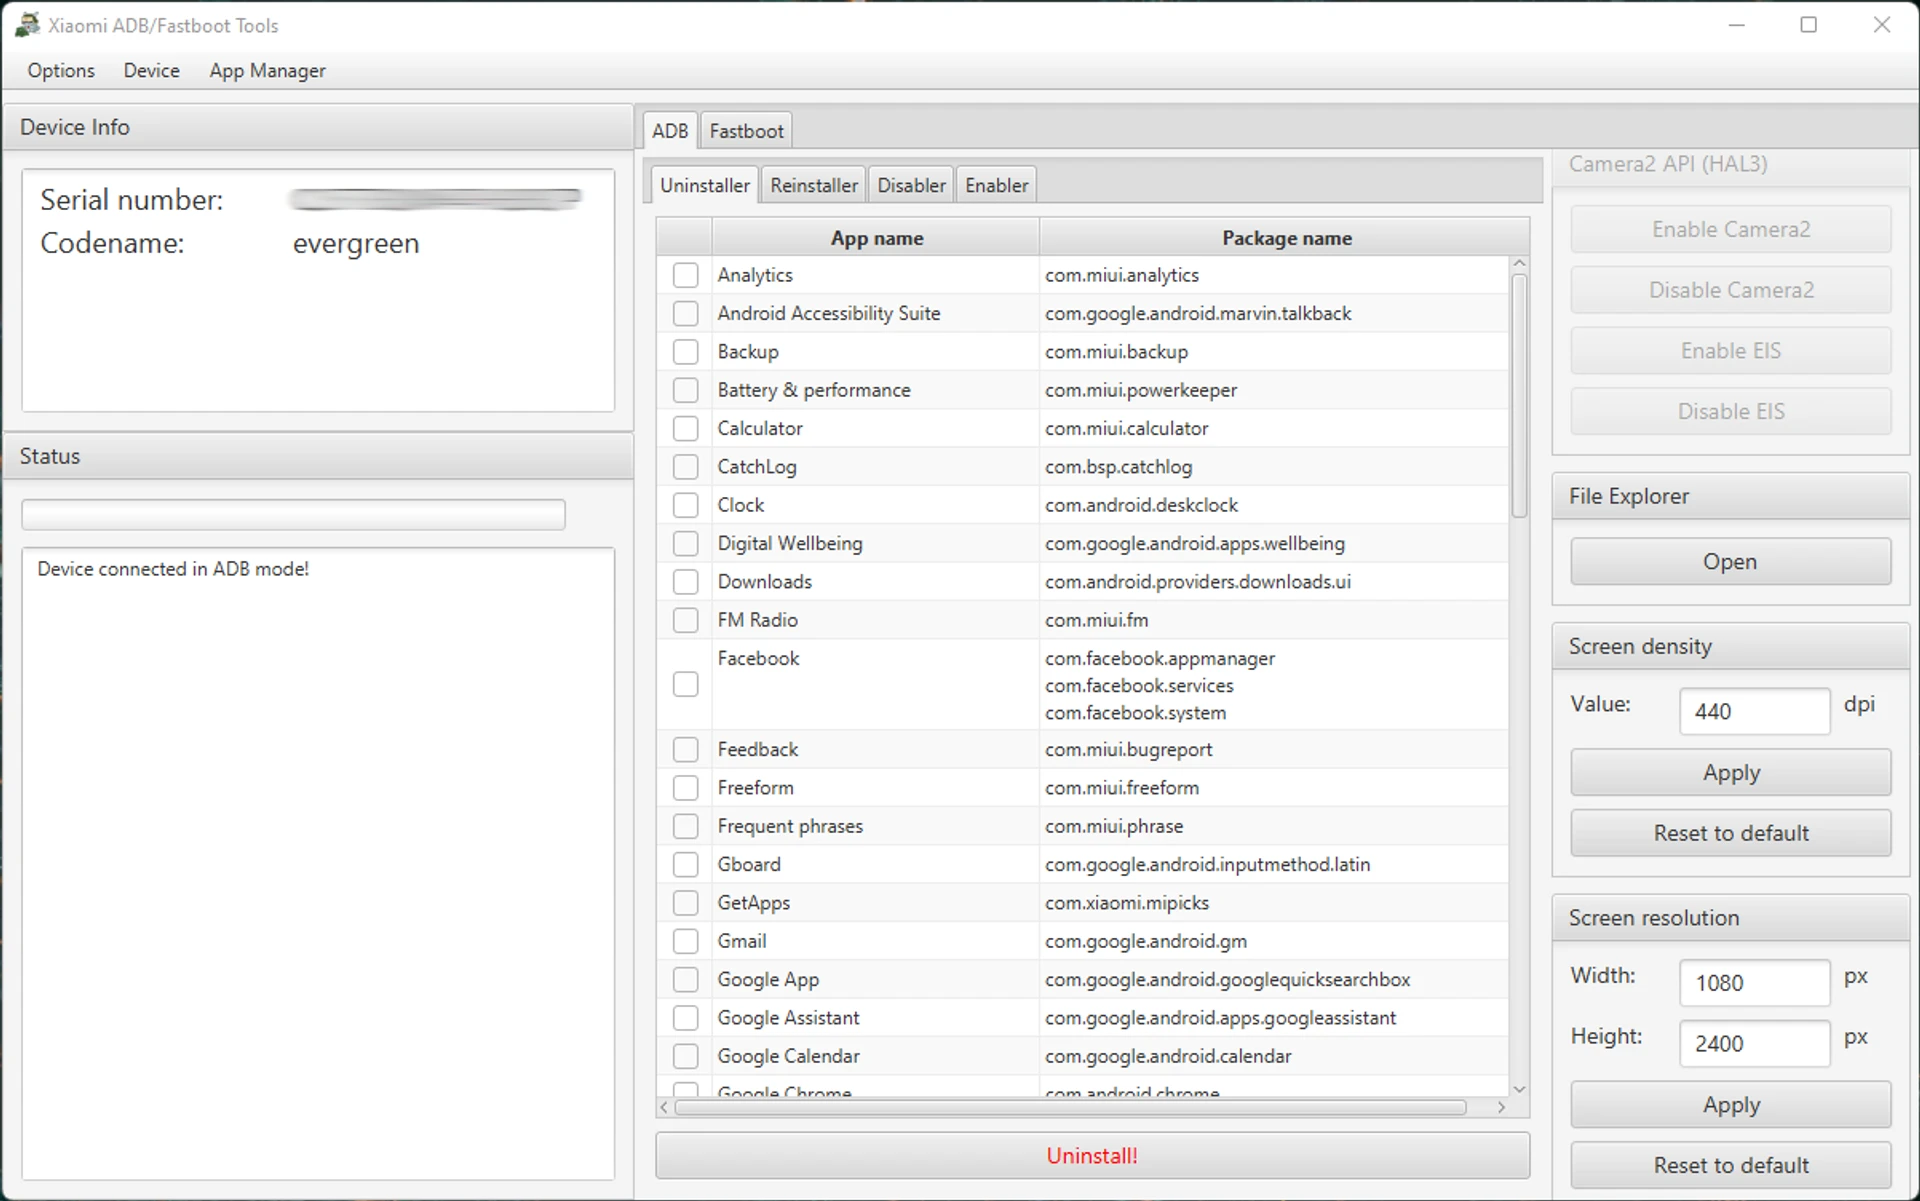Click the red Uninstall! button

(1092, 1155)
